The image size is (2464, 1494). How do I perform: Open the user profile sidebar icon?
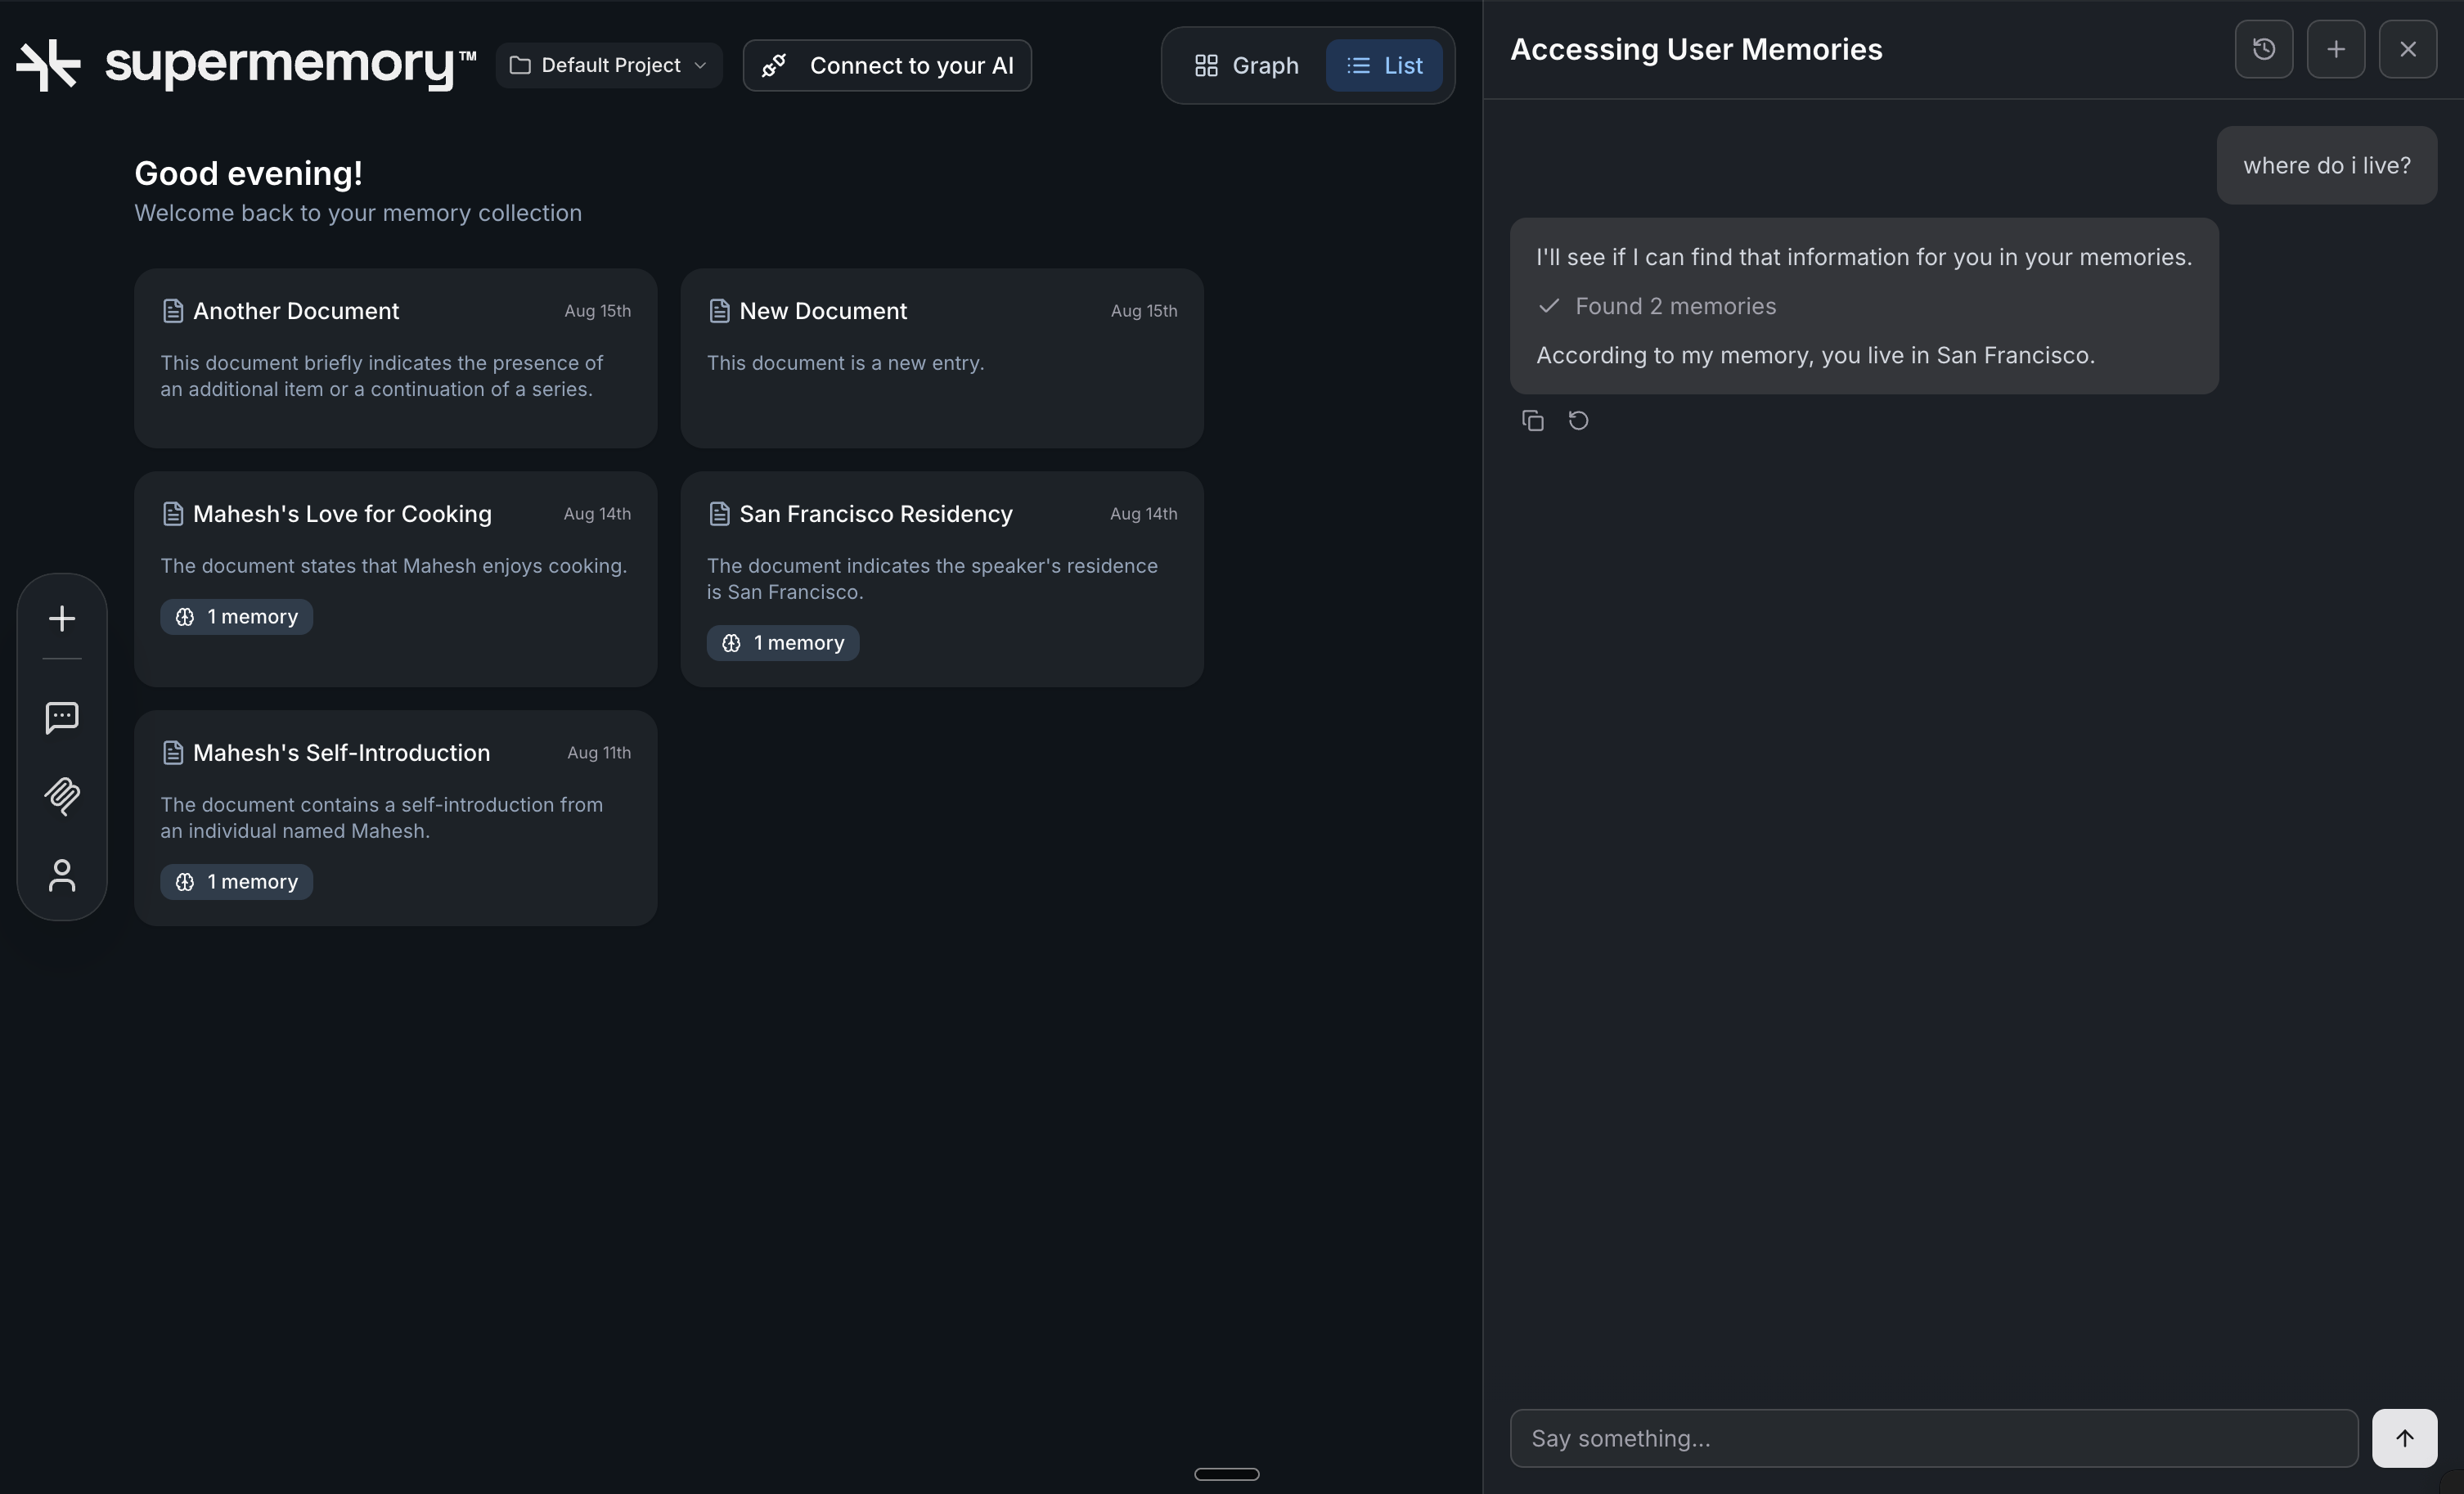[x=62, y=875]
